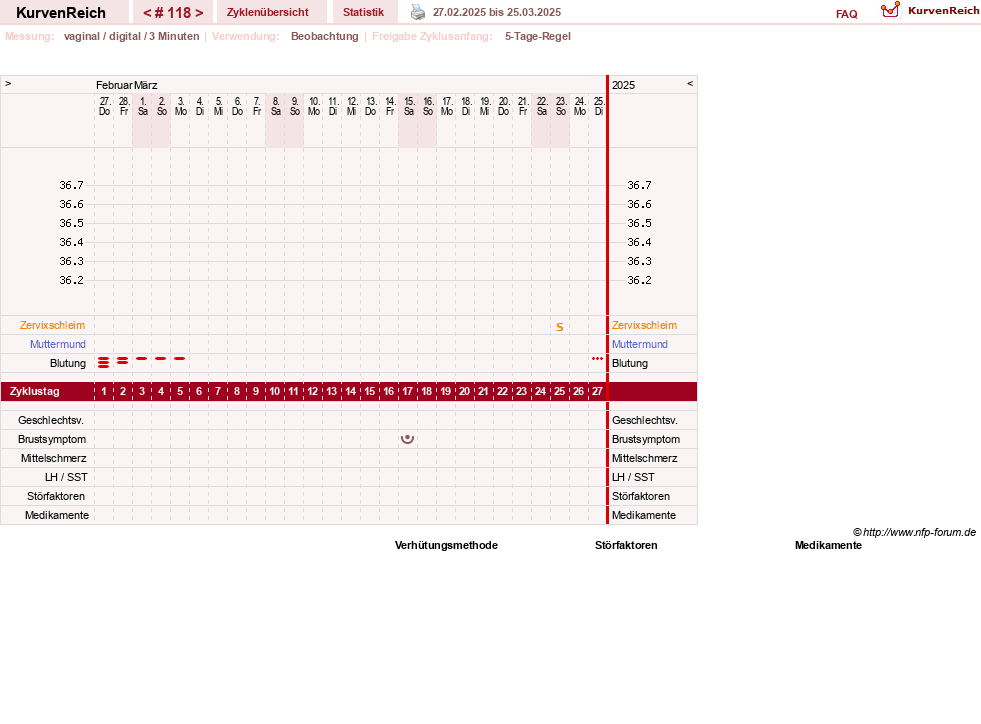Click the left LH / SST row label
Viewport: 981px width, 724px height.
(x=66, y=477)
